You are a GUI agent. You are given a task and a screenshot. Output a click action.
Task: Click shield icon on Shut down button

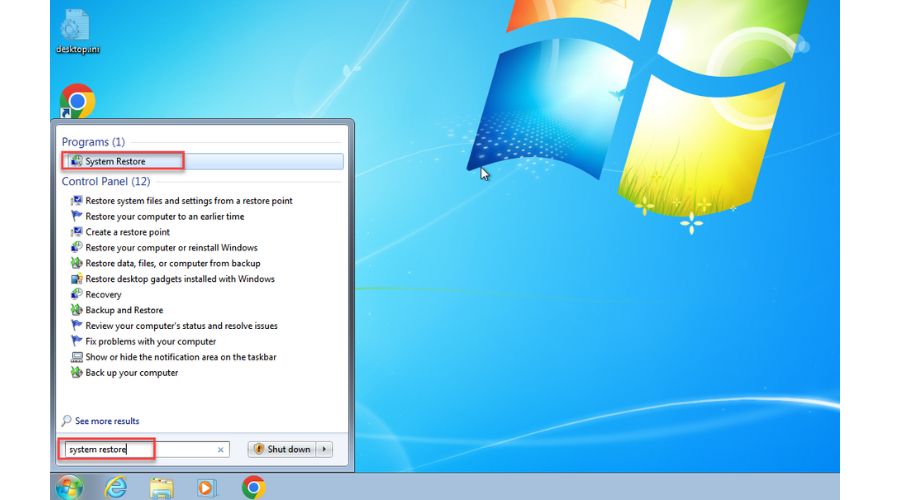259,449
